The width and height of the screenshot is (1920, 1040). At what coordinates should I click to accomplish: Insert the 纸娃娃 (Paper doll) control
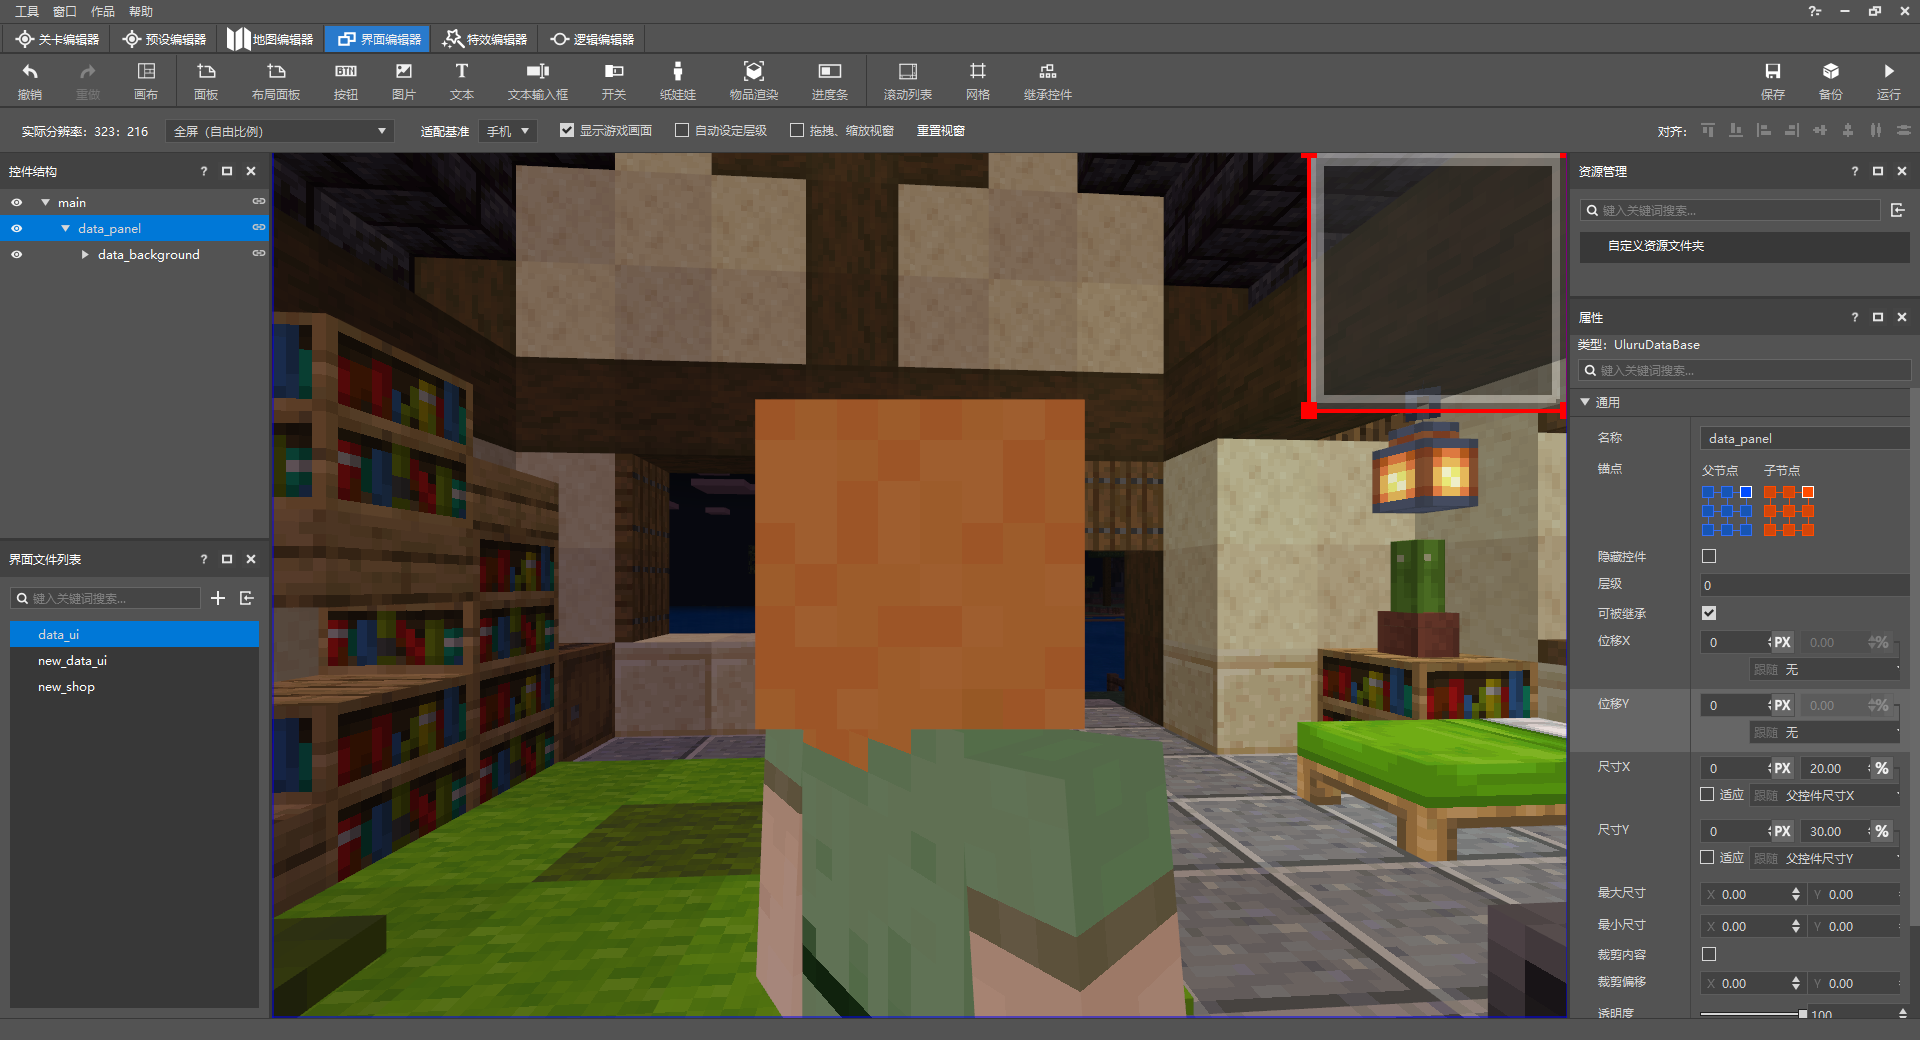[678, 81]
